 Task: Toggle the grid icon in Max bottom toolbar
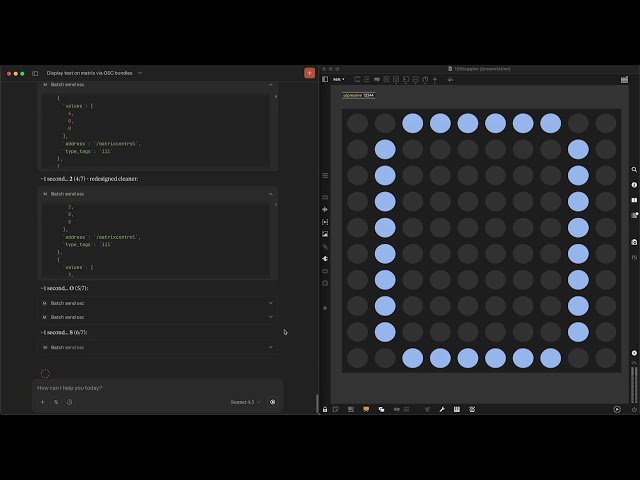coord(407,409)
